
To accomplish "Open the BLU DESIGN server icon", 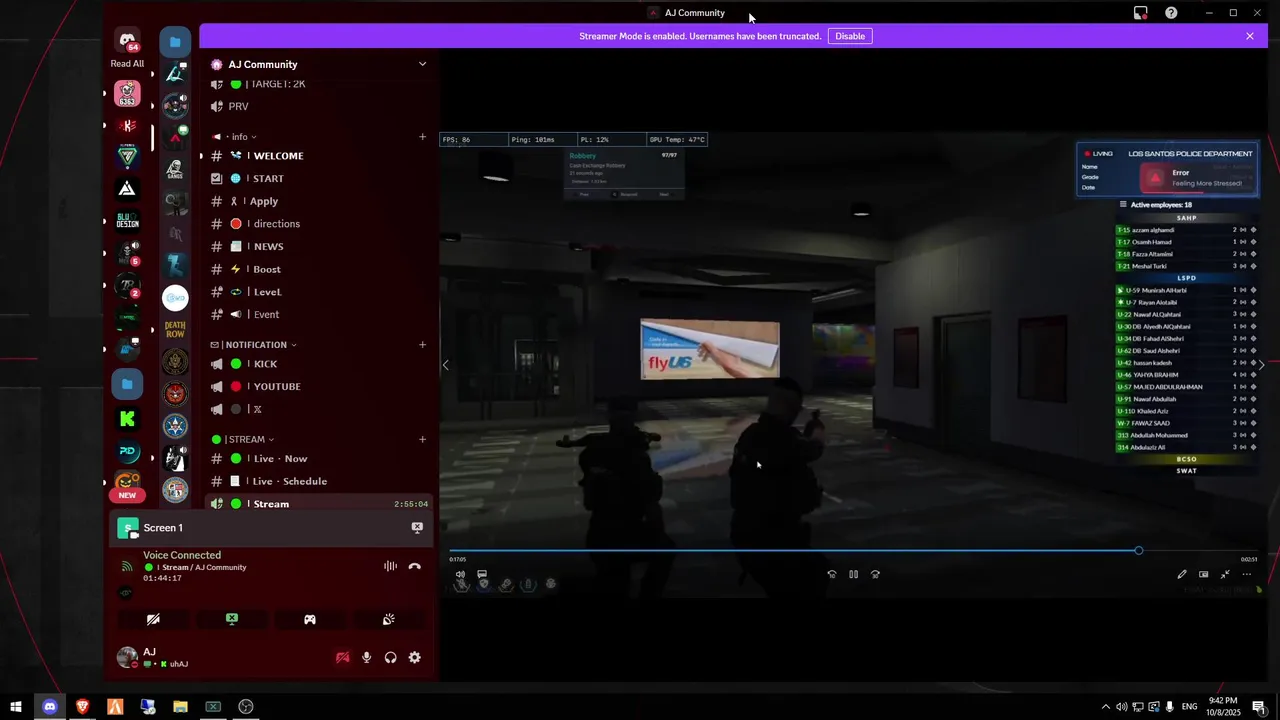I will [x=127, y=221].
